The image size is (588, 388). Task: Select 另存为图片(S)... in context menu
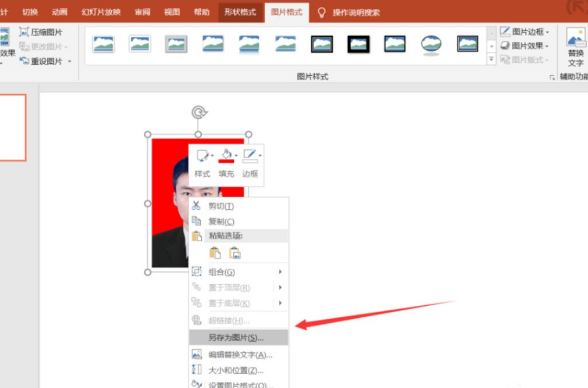(x=239, y=337)
